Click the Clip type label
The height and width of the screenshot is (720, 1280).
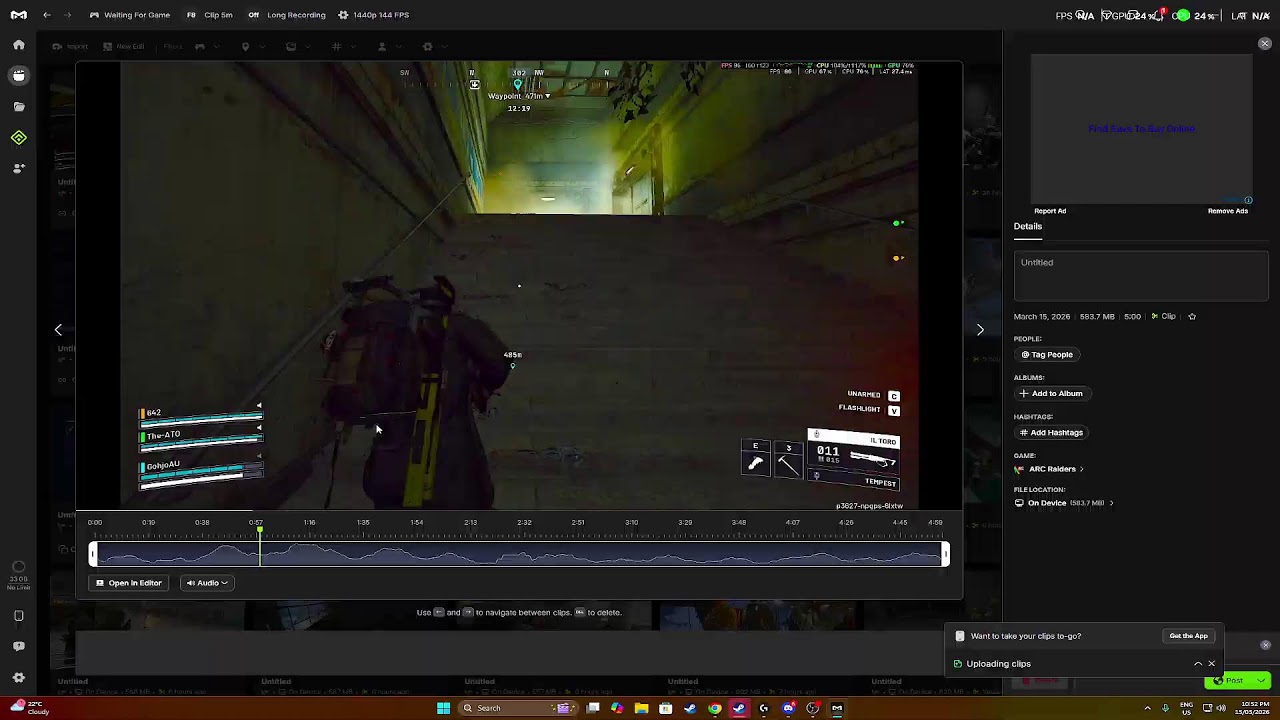click(x=1163, y=316)
